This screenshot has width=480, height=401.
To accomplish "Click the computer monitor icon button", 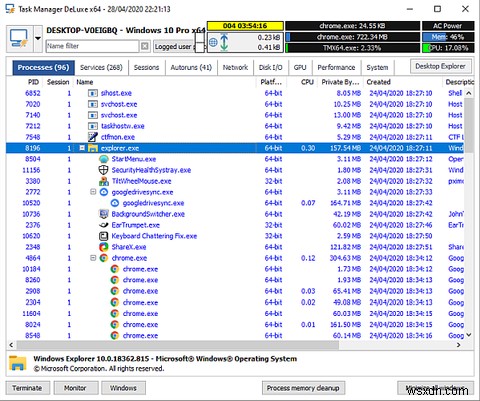I will [19, 39].
